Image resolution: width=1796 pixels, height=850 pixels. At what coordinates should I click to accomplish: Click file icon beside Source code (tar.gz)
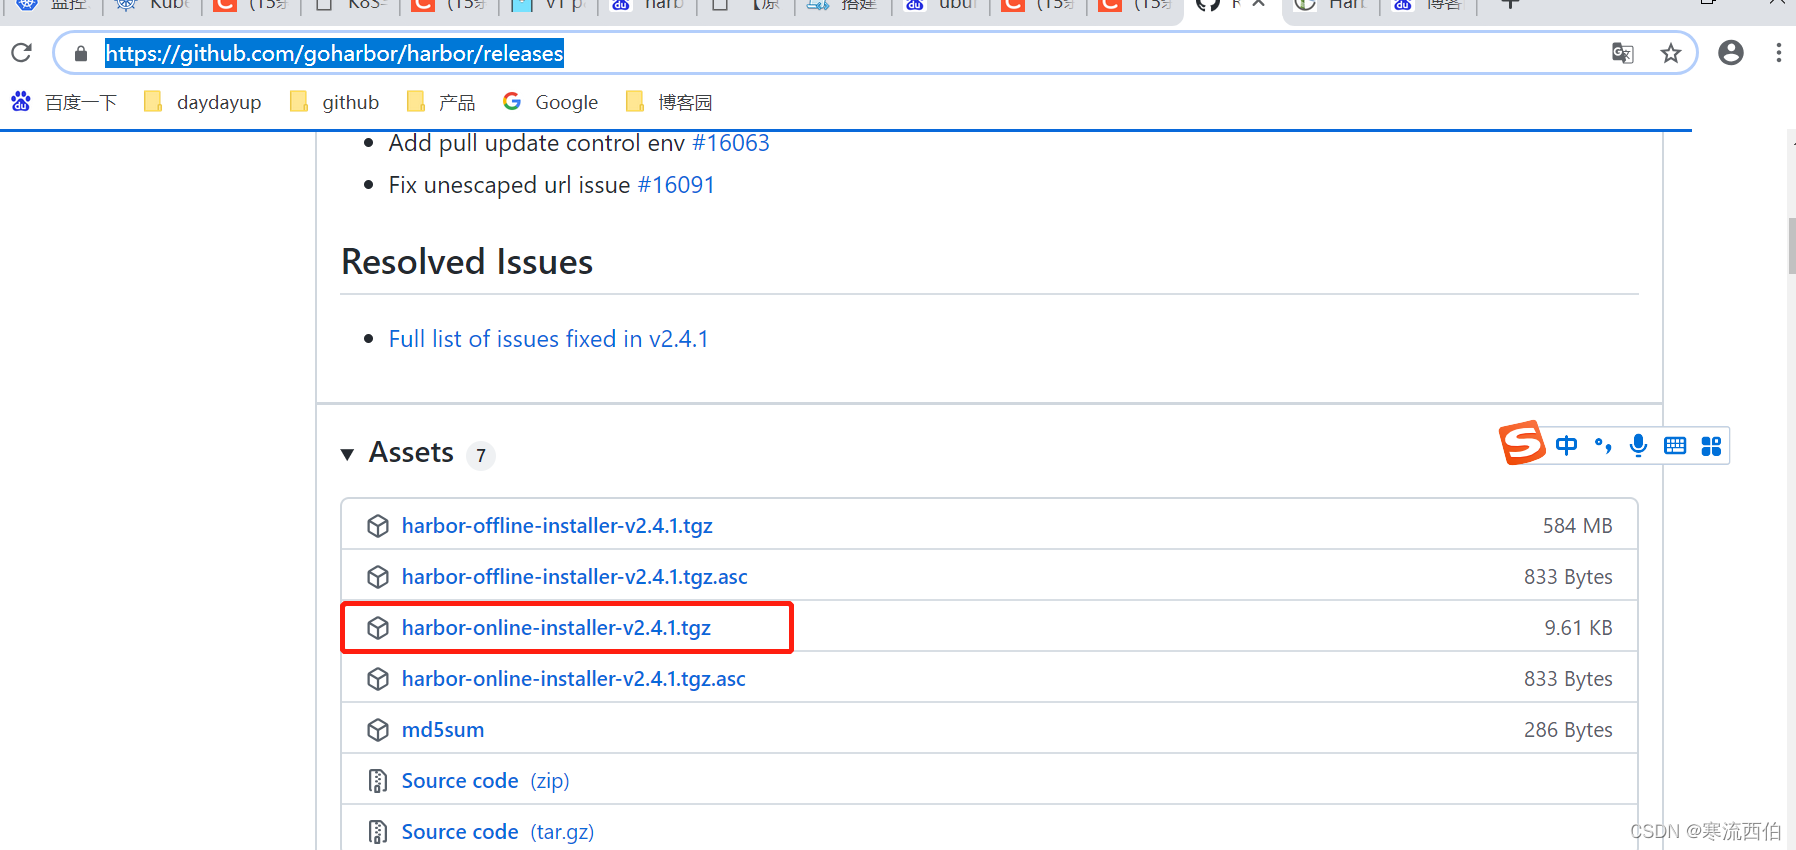(x=378, y=832)
